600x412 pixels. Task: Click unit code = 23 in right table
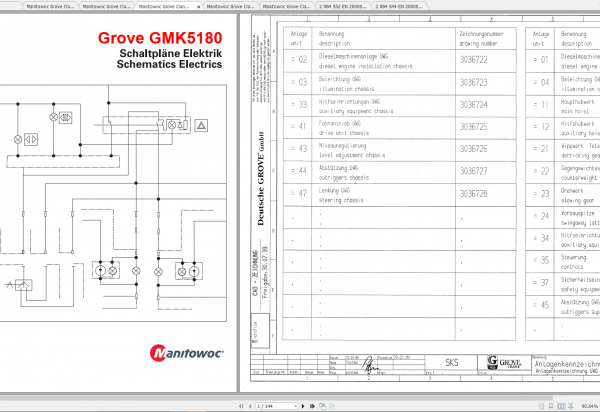click(541, 194)
